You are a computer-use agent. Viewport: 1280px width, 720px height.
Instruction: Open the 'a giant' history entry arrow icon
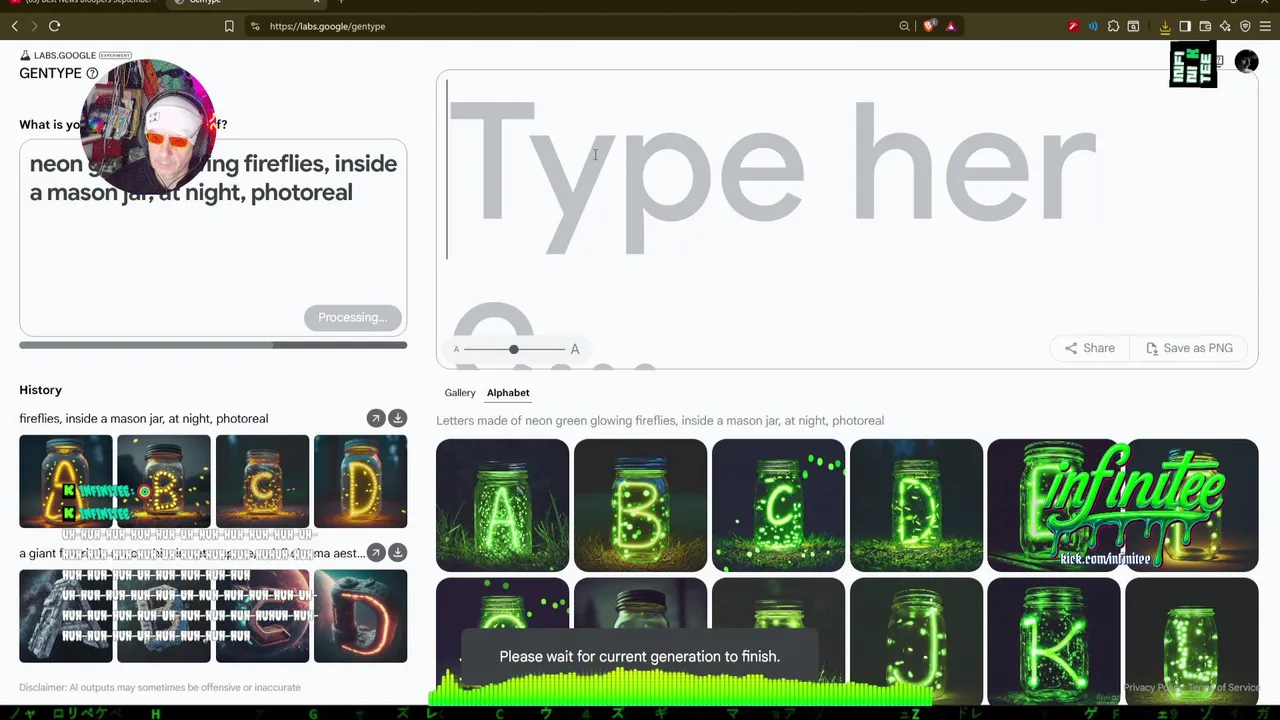click(x=375, y=552)
